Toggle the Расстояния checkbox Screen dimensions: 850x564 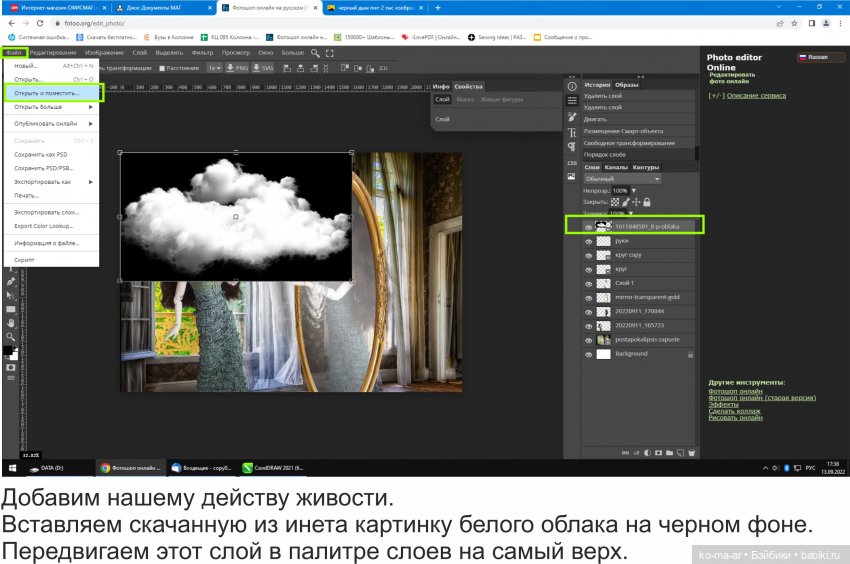(162, 68)
